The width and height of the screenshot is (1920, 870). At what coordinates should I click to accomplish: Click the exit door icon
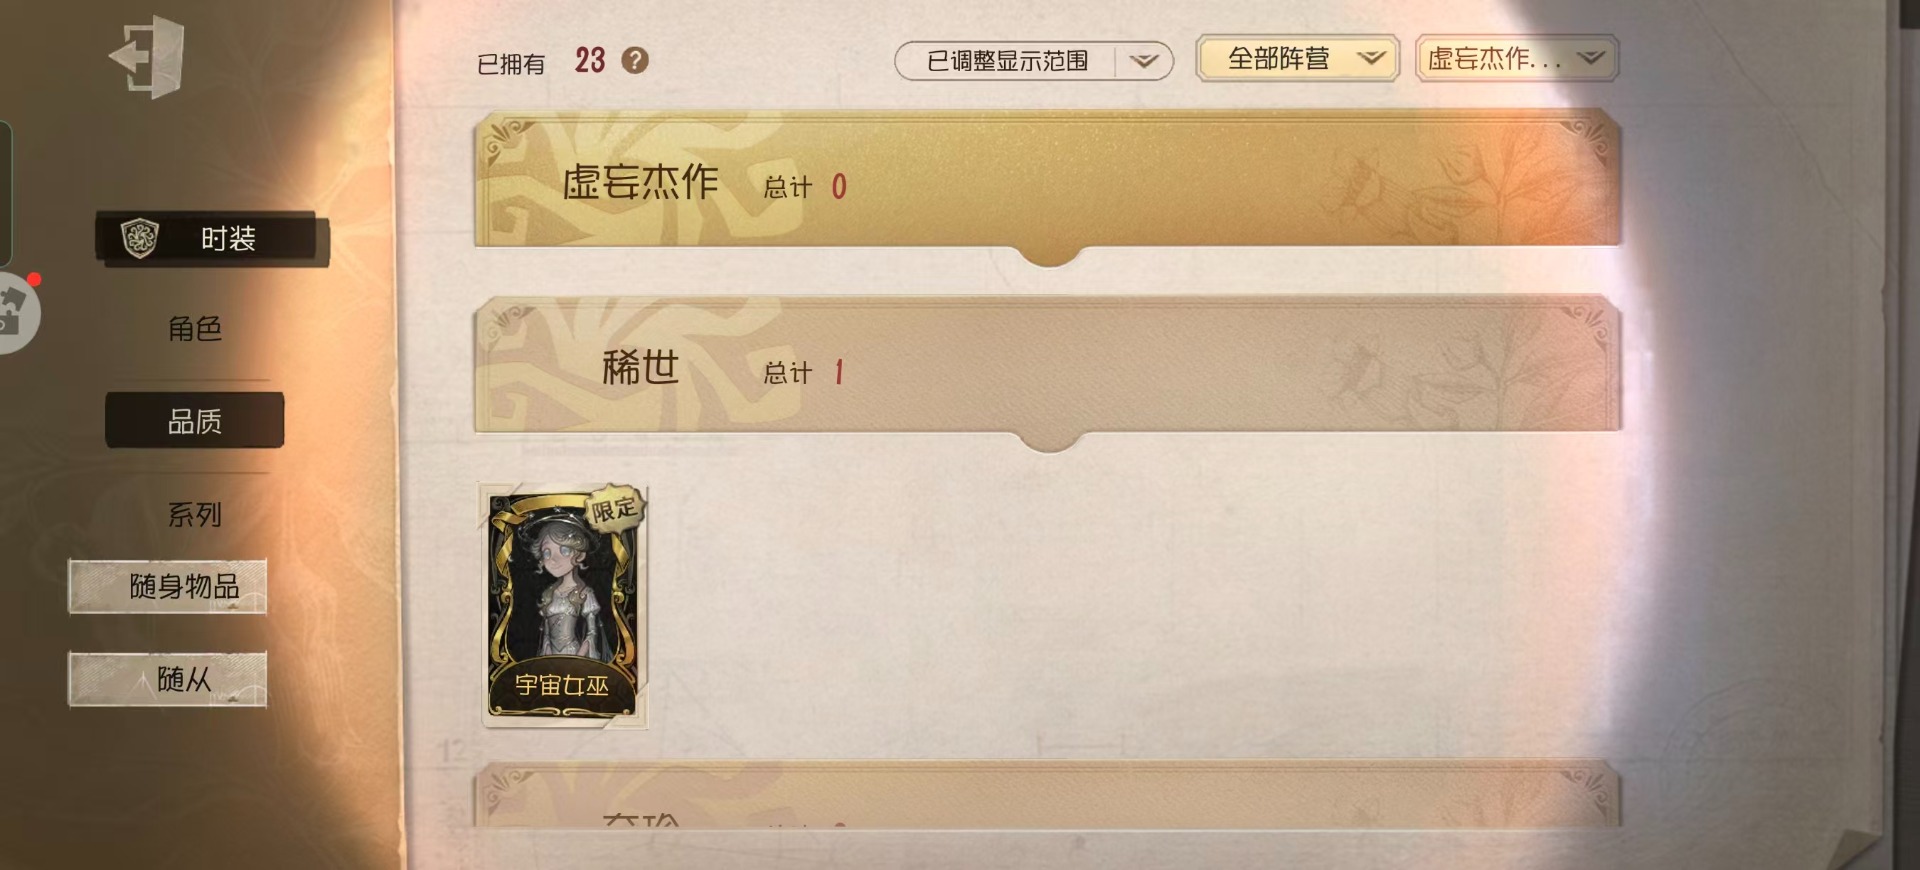coord(146,56)
